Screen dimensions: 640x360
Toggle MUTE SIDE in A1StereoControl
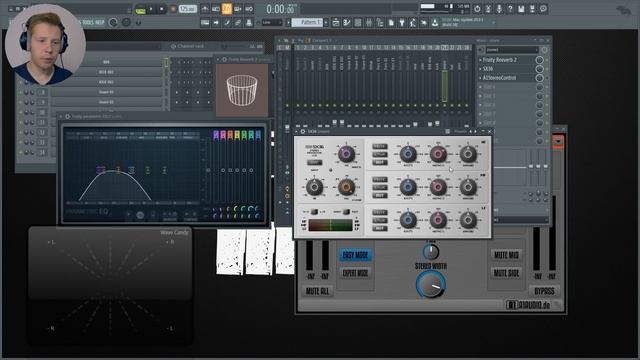click(x=506, y=273)
